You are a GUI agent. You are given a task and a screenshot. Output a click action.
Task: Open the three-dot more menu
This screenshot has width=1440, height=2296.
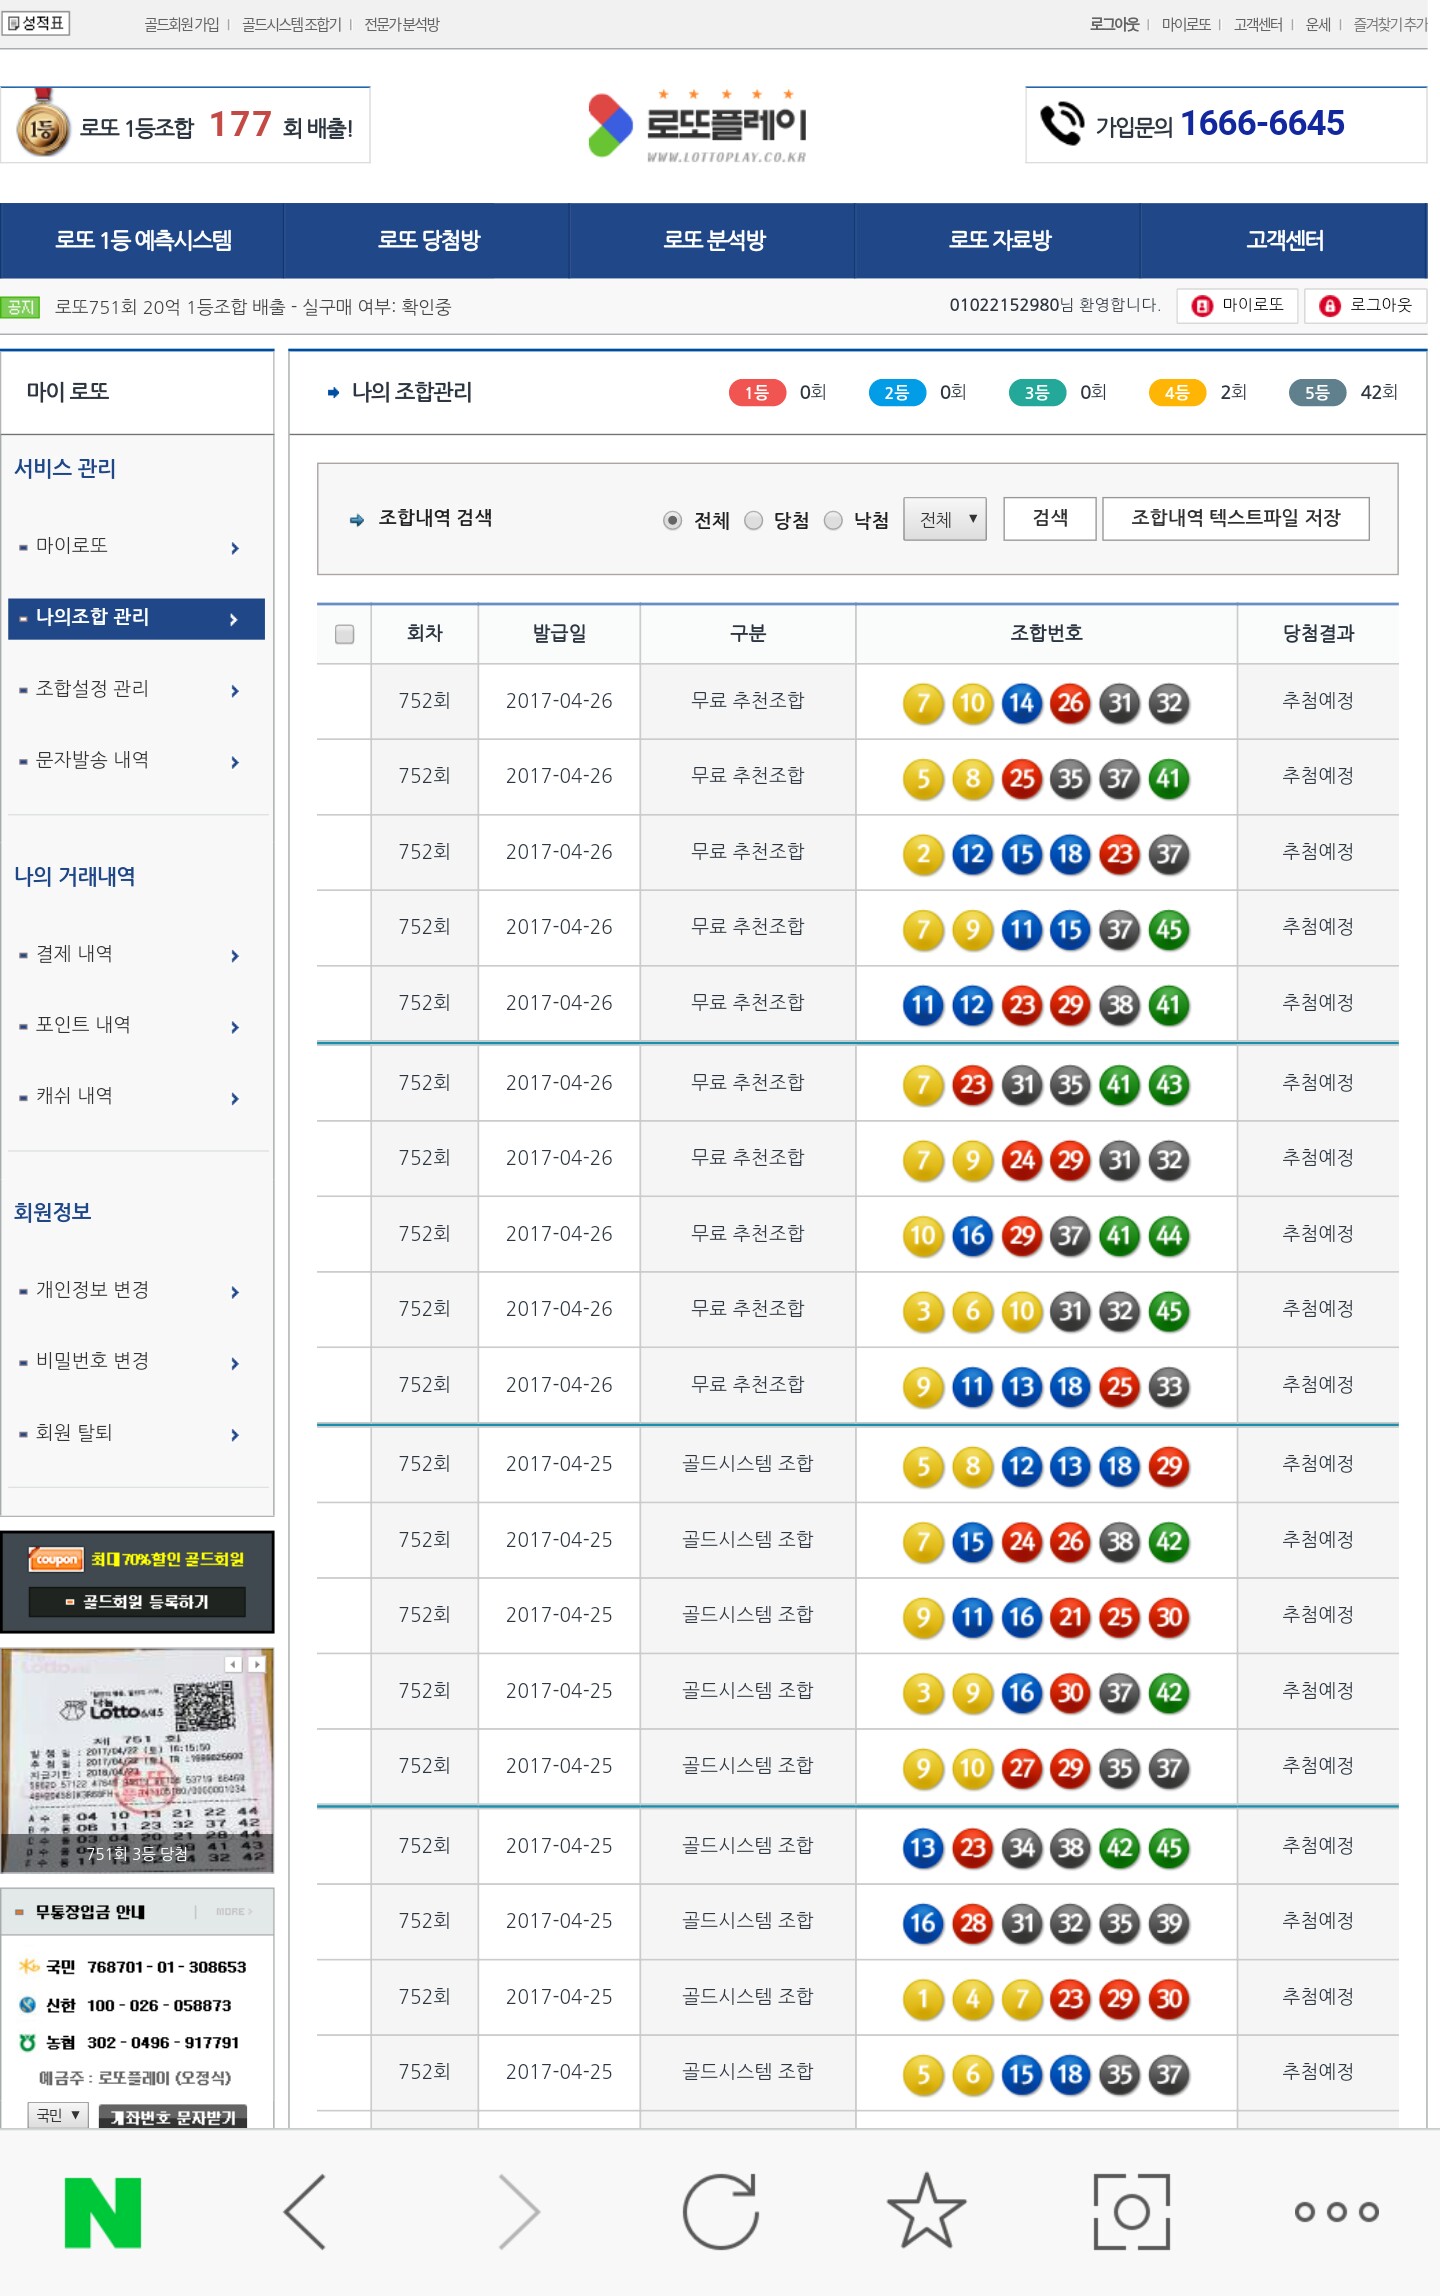coord(1336,2212)
